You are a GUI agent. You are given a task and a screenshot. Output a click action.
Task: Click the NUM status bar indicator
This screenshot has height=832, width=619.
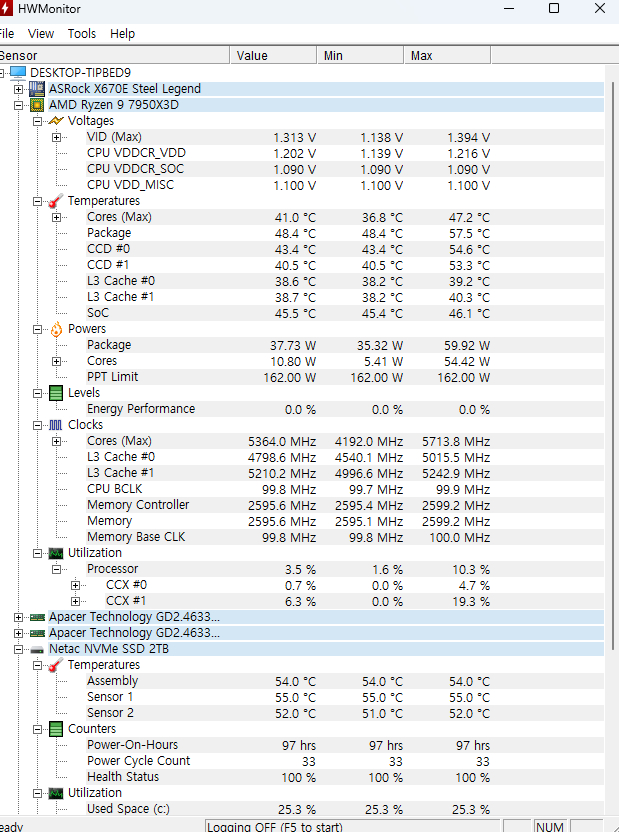[549, 827]
